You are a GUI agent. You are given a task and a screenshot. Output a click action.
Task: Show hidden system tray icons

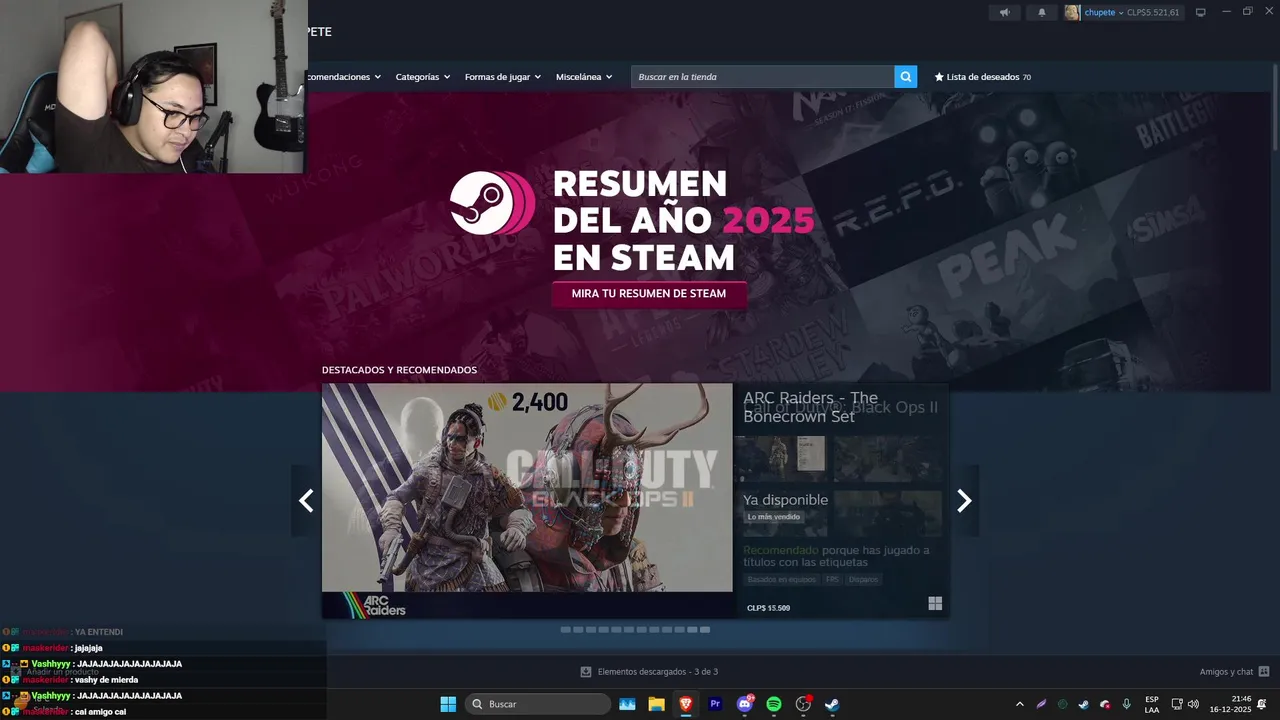[x=1019, y=704]
